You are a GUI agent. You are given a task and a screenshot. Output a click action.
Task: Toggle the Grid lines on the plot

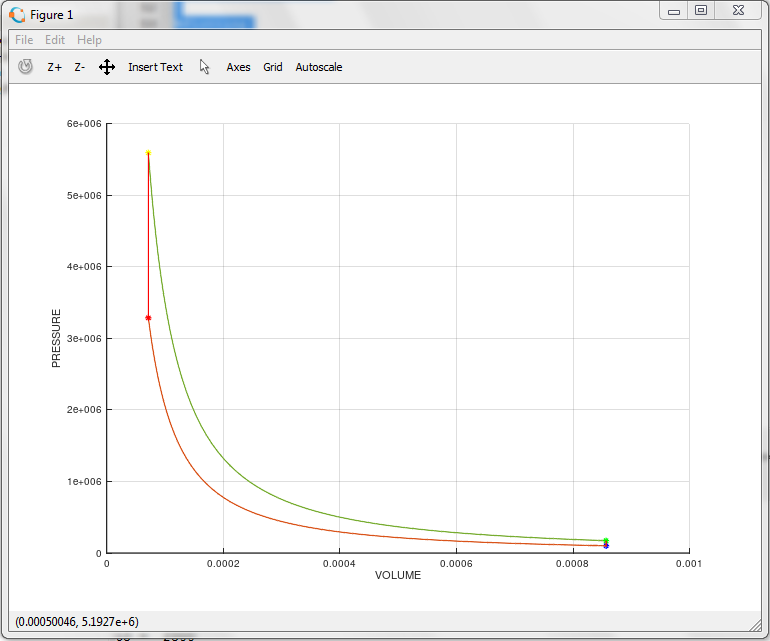click(x=273, y=67)
